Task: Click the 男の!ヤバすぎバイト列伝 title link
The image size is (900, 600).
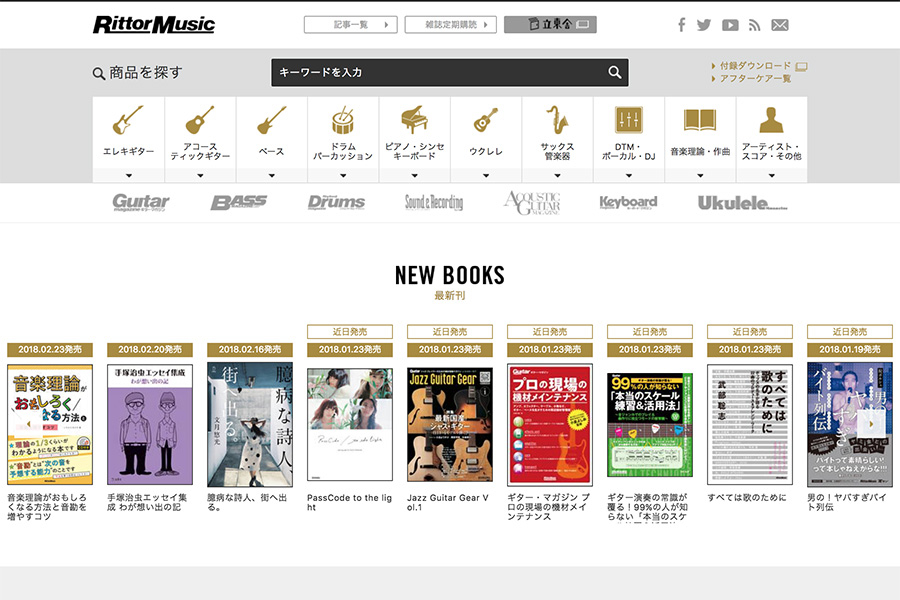Action: [x=847, y=502]
